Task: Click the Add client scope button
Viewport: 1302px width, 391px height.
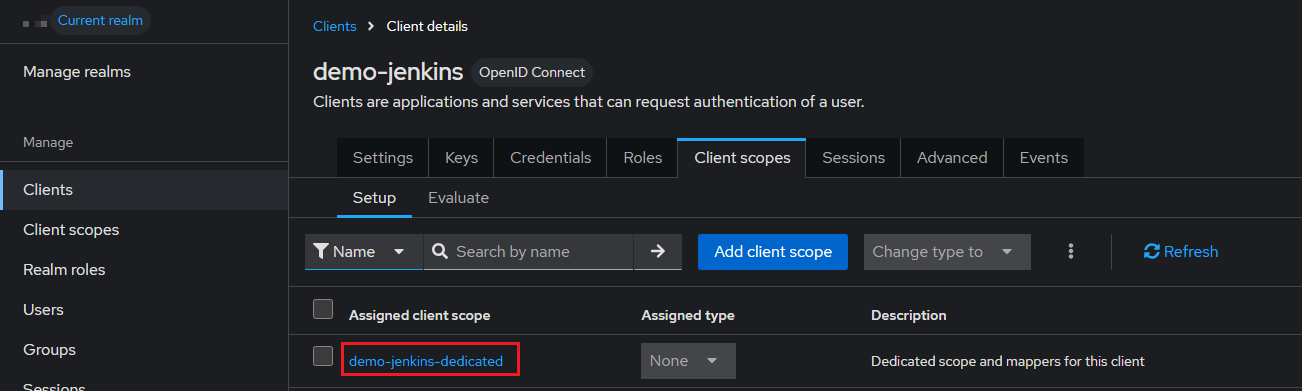Action: 773,252
